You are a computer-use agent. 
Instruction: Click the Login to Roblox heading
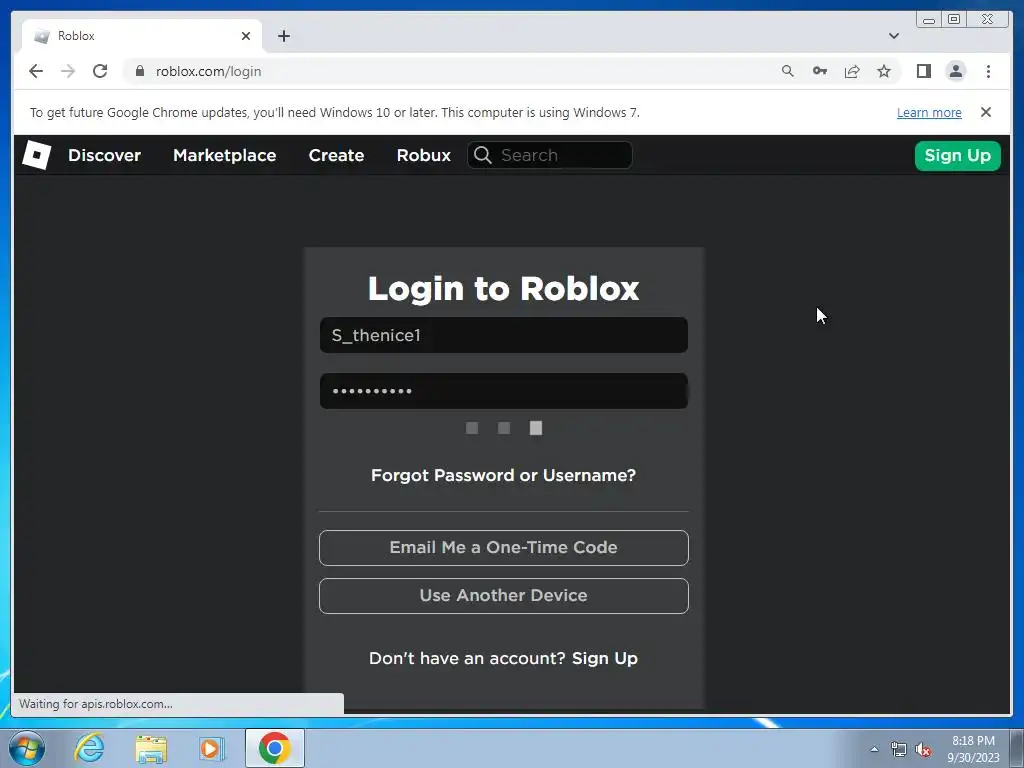(504, 289)
